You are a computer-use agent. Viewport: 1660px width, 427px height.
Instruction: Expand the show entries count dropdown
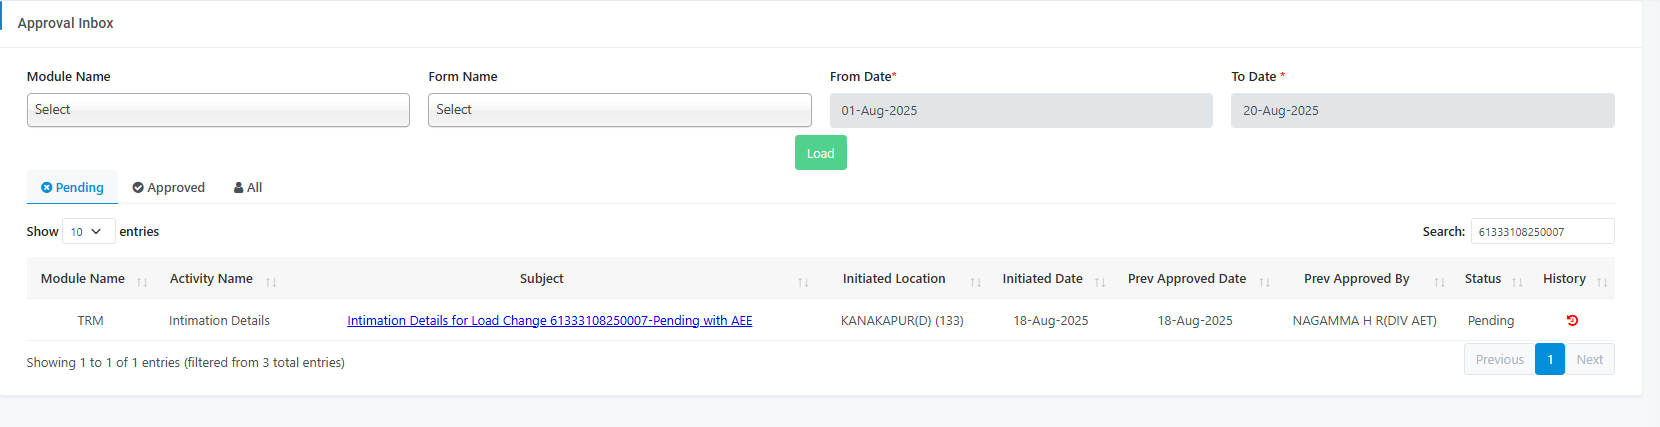tap(88, 231)
